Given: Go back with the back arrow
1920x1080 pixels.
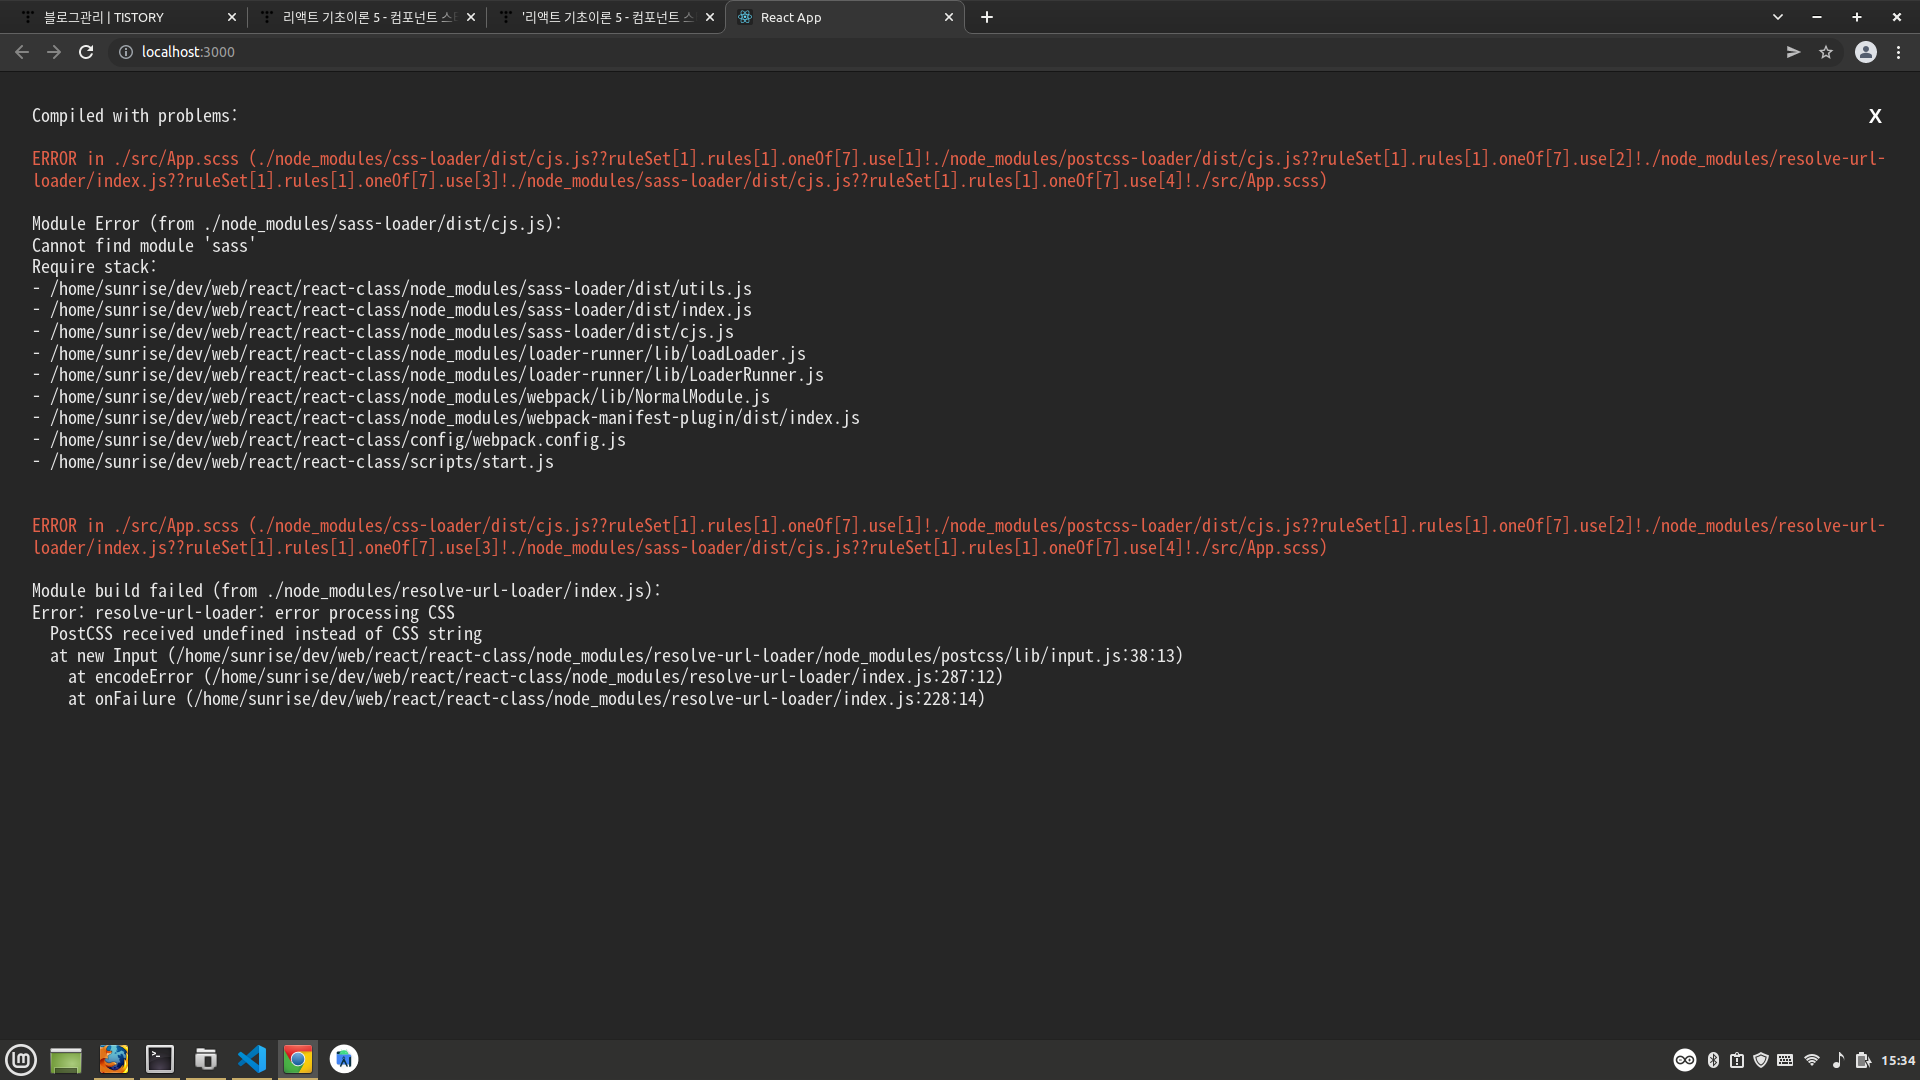Looking at the screenshot, I should 22,52.
